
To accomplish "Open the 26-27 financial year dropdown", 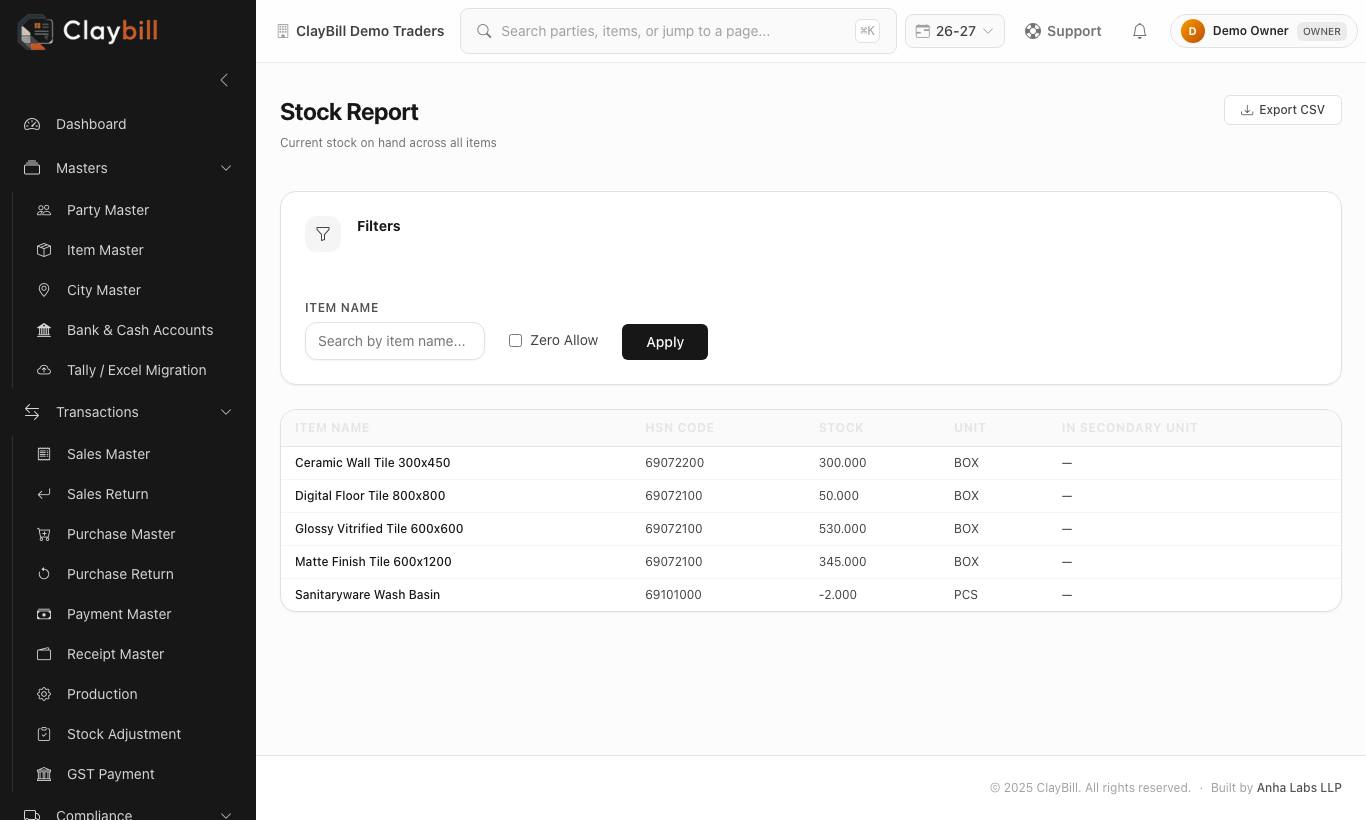I will coord(955,31).
